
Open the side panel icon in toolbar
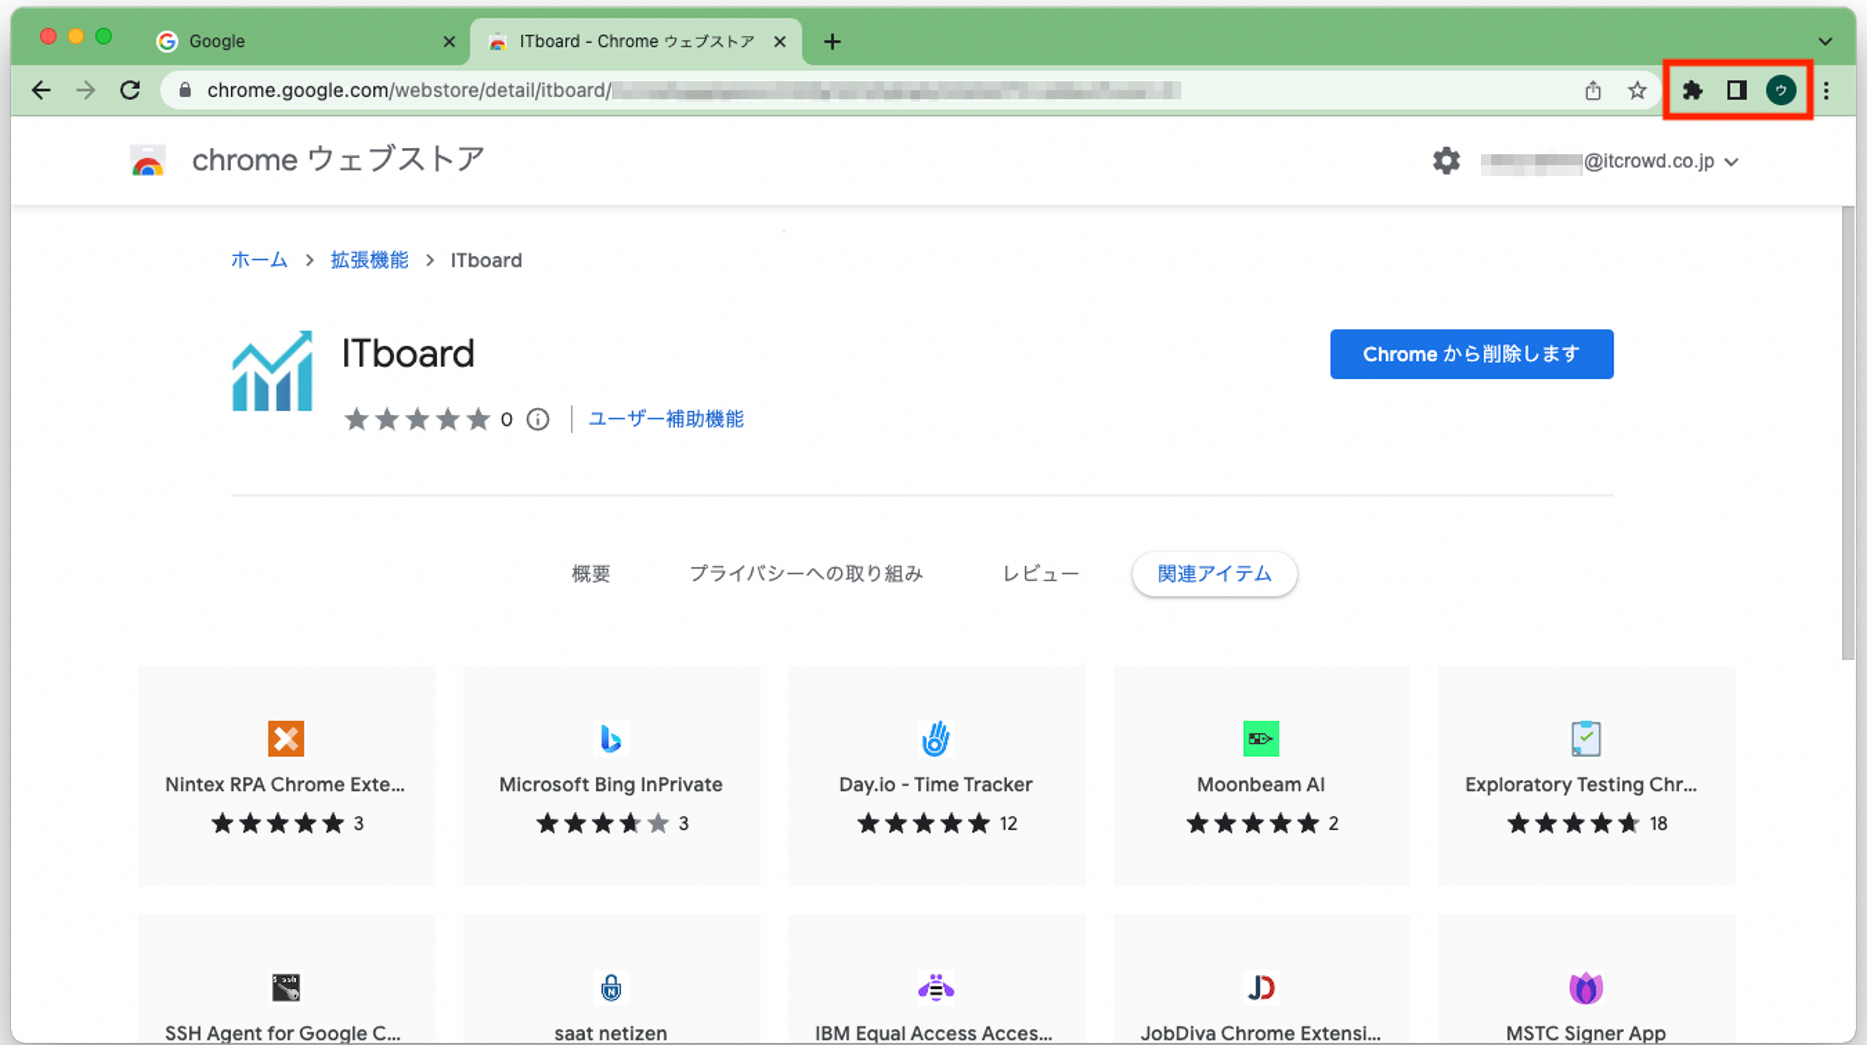click(x=1736, y=91)
